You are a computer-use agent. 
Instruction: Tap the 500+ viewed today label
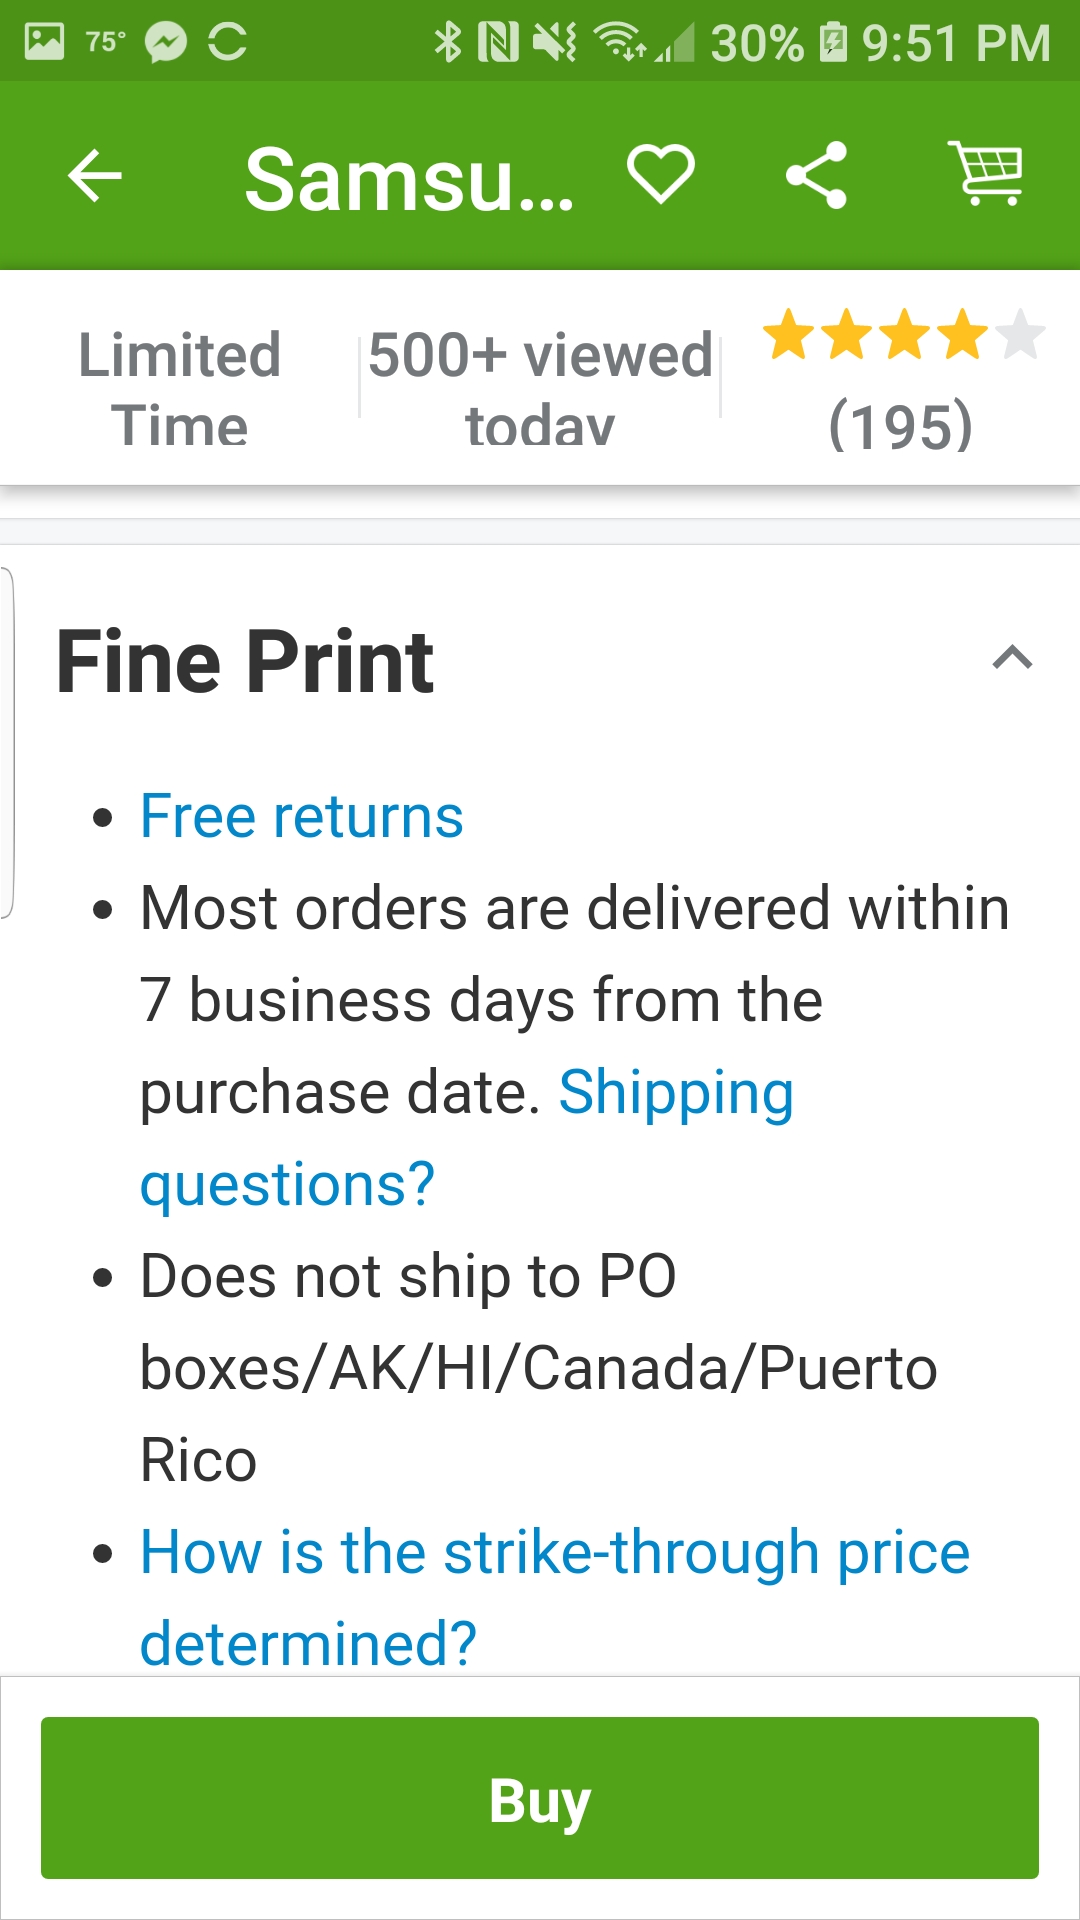[x=540, y=390]
